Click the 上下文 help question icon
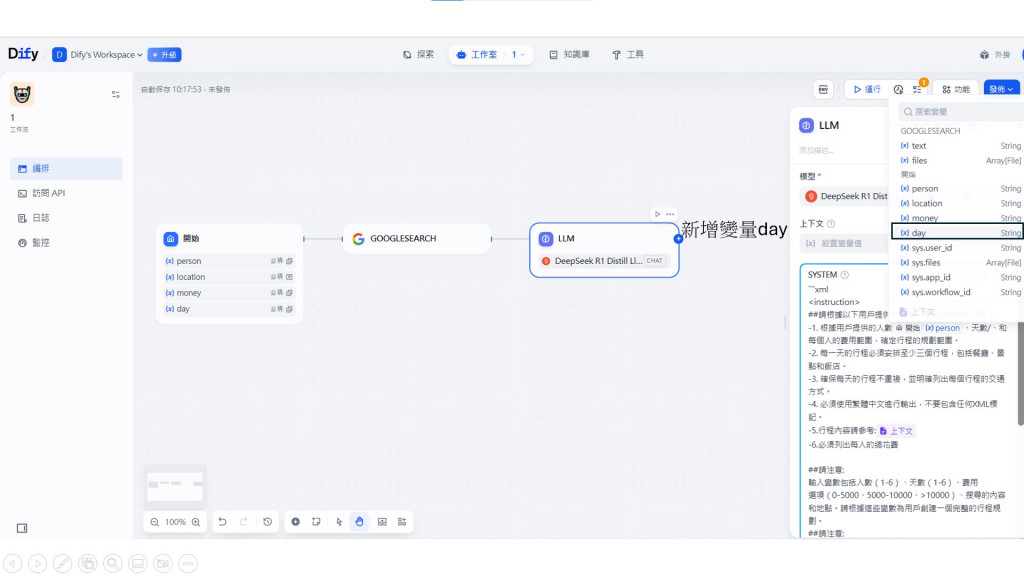 pyautogui.click(x=831, y=224)
